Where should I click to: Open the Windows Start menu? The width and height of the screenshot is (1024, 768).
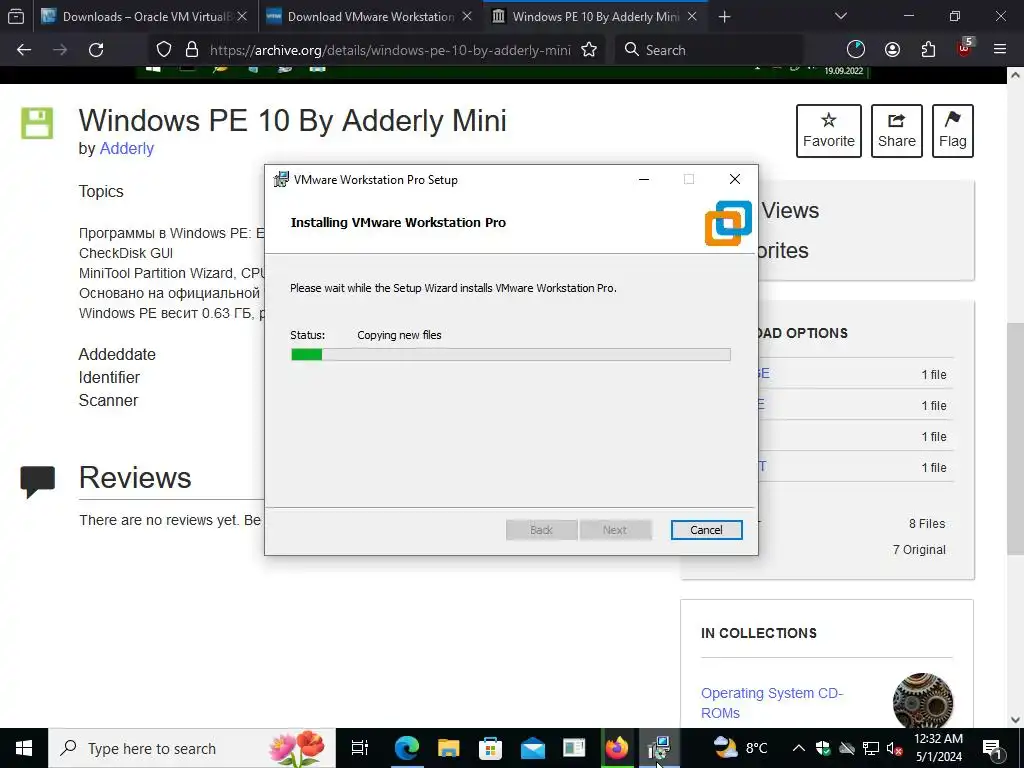24,748
